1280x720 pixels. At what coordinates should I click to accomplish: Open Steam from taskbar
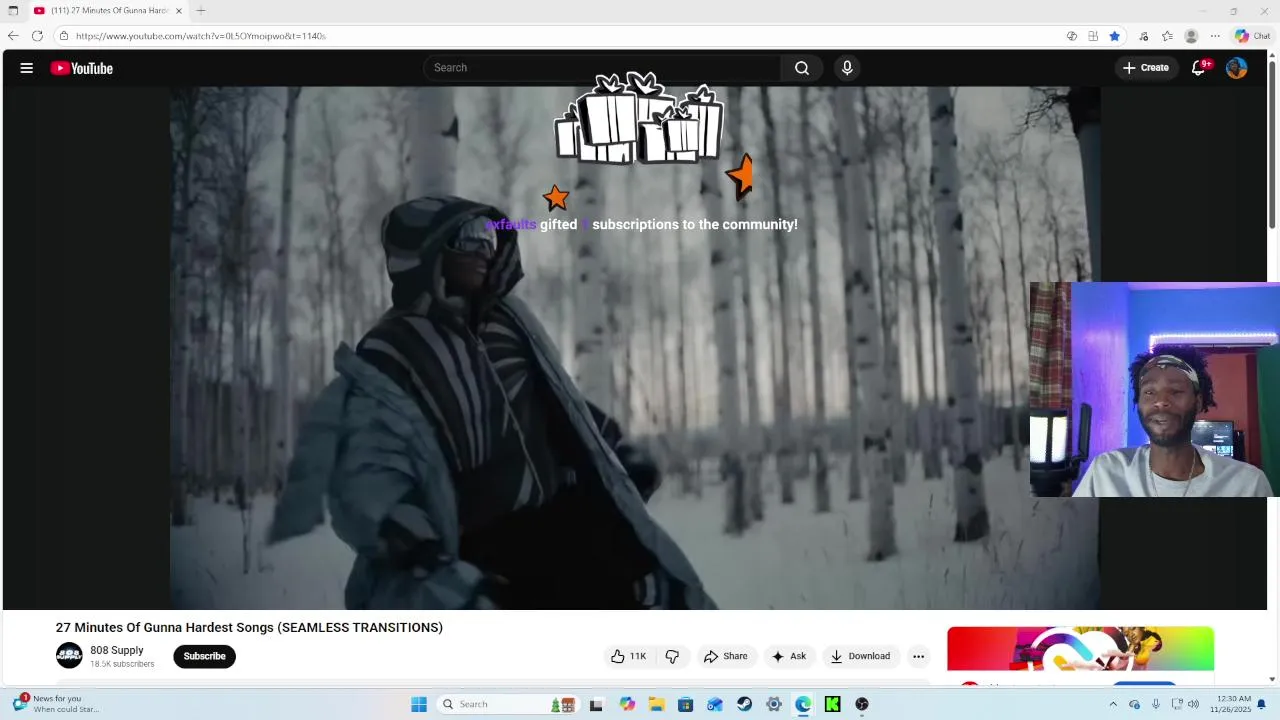(744, 704)
